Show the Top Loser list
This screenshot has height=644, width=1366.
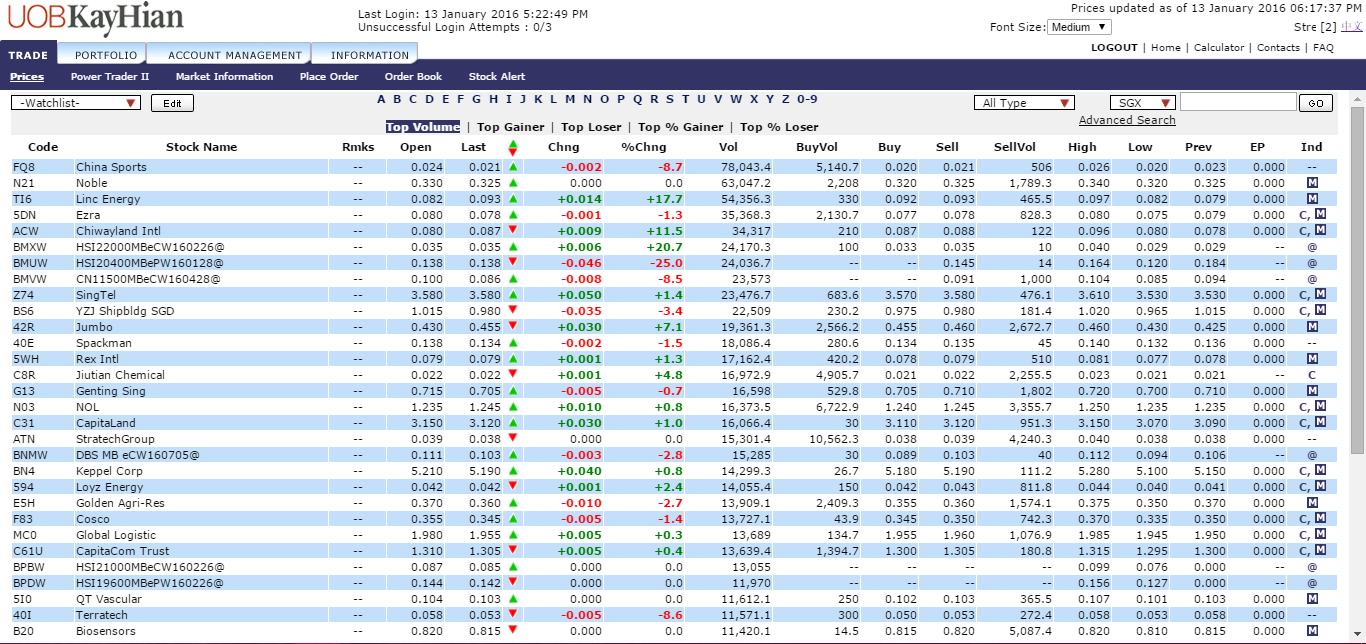pyautogui.click(x=591, y=127)
